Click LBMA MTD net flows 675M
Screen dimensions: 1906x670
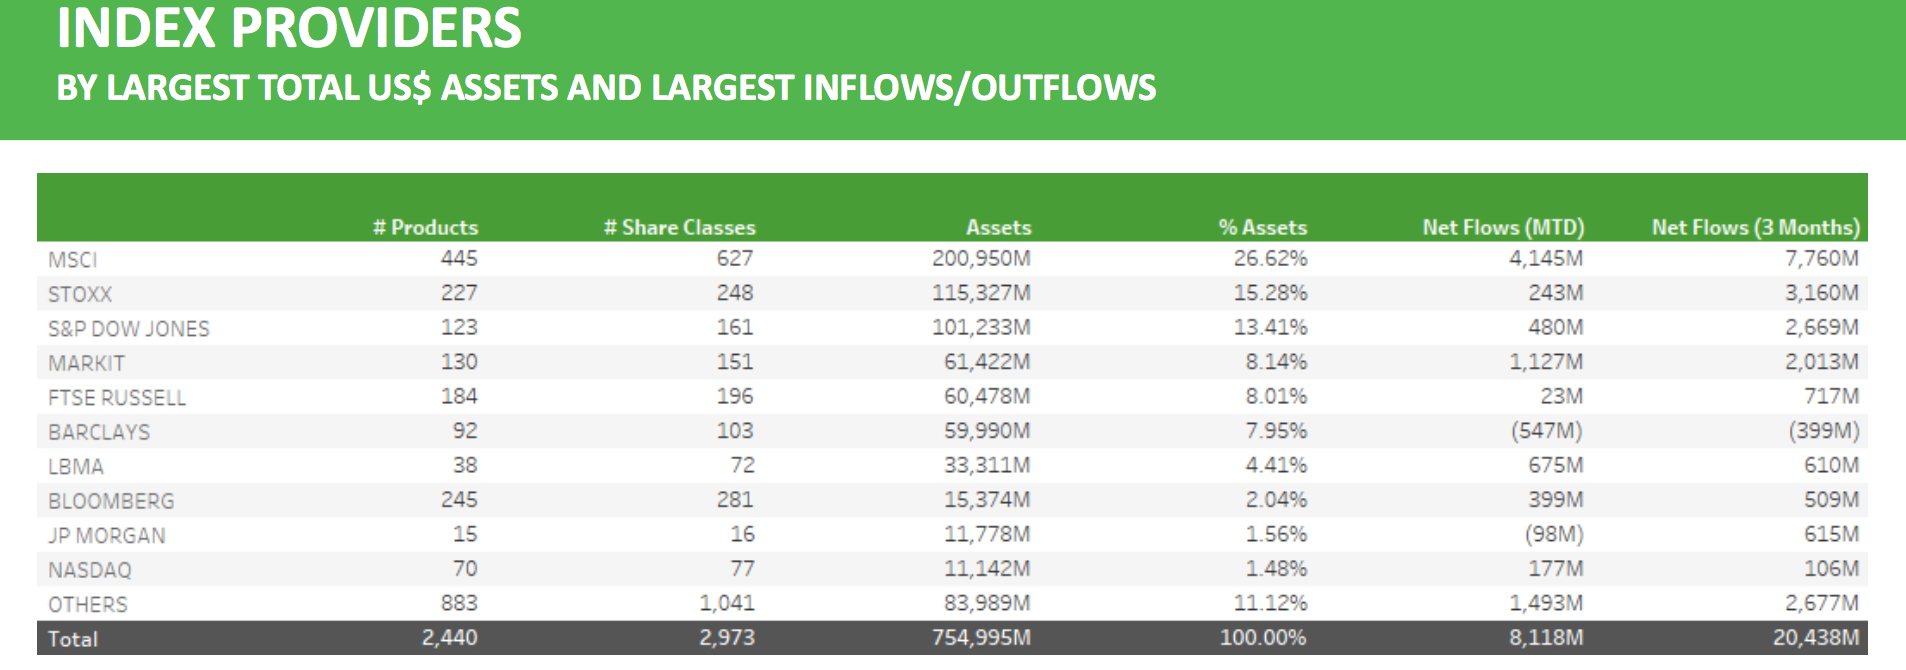pos(1556,465)
